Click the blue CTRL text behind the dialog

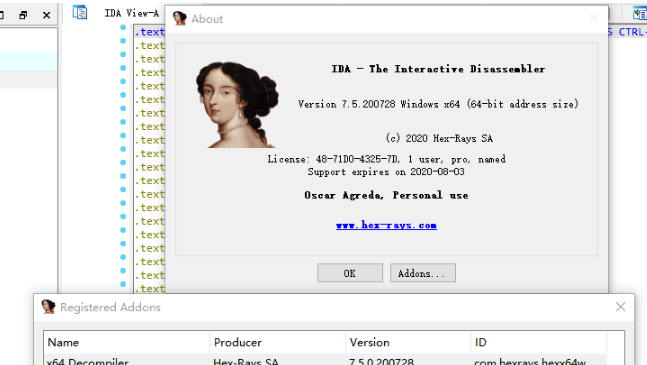tap(632, 32)
